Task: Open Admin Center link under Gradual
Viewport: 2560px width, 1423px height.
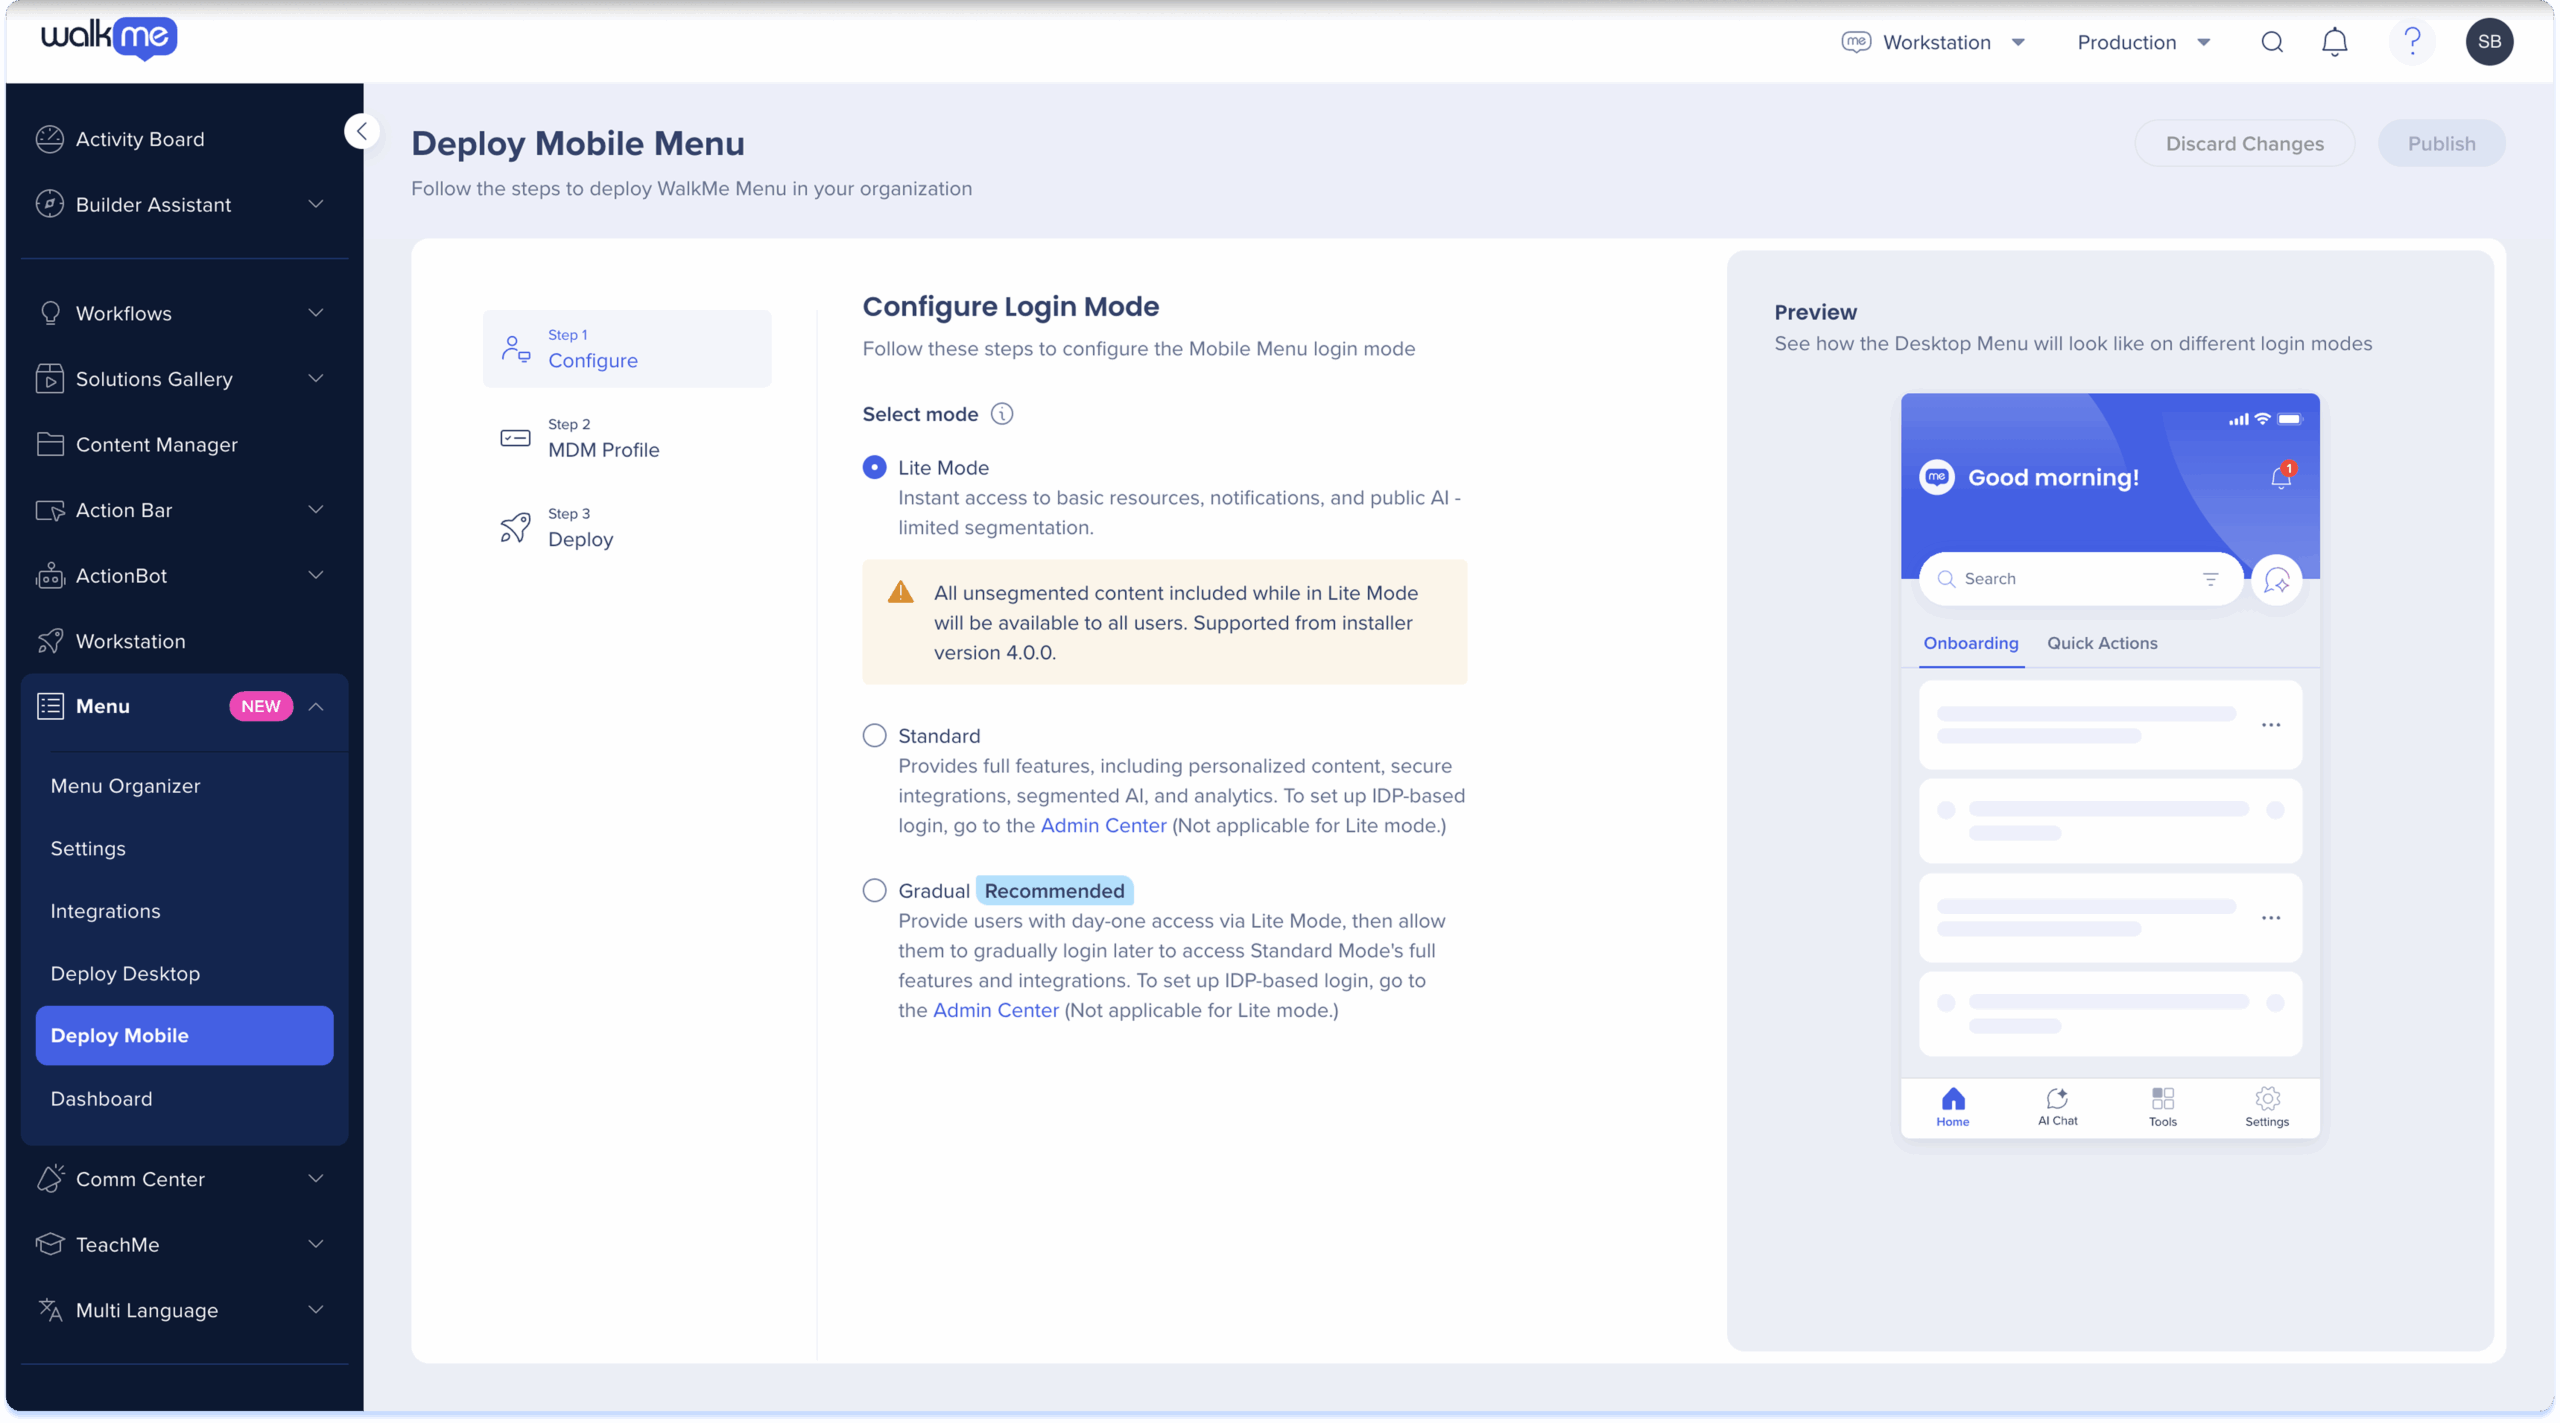Action: click(x=995, y=1011)
